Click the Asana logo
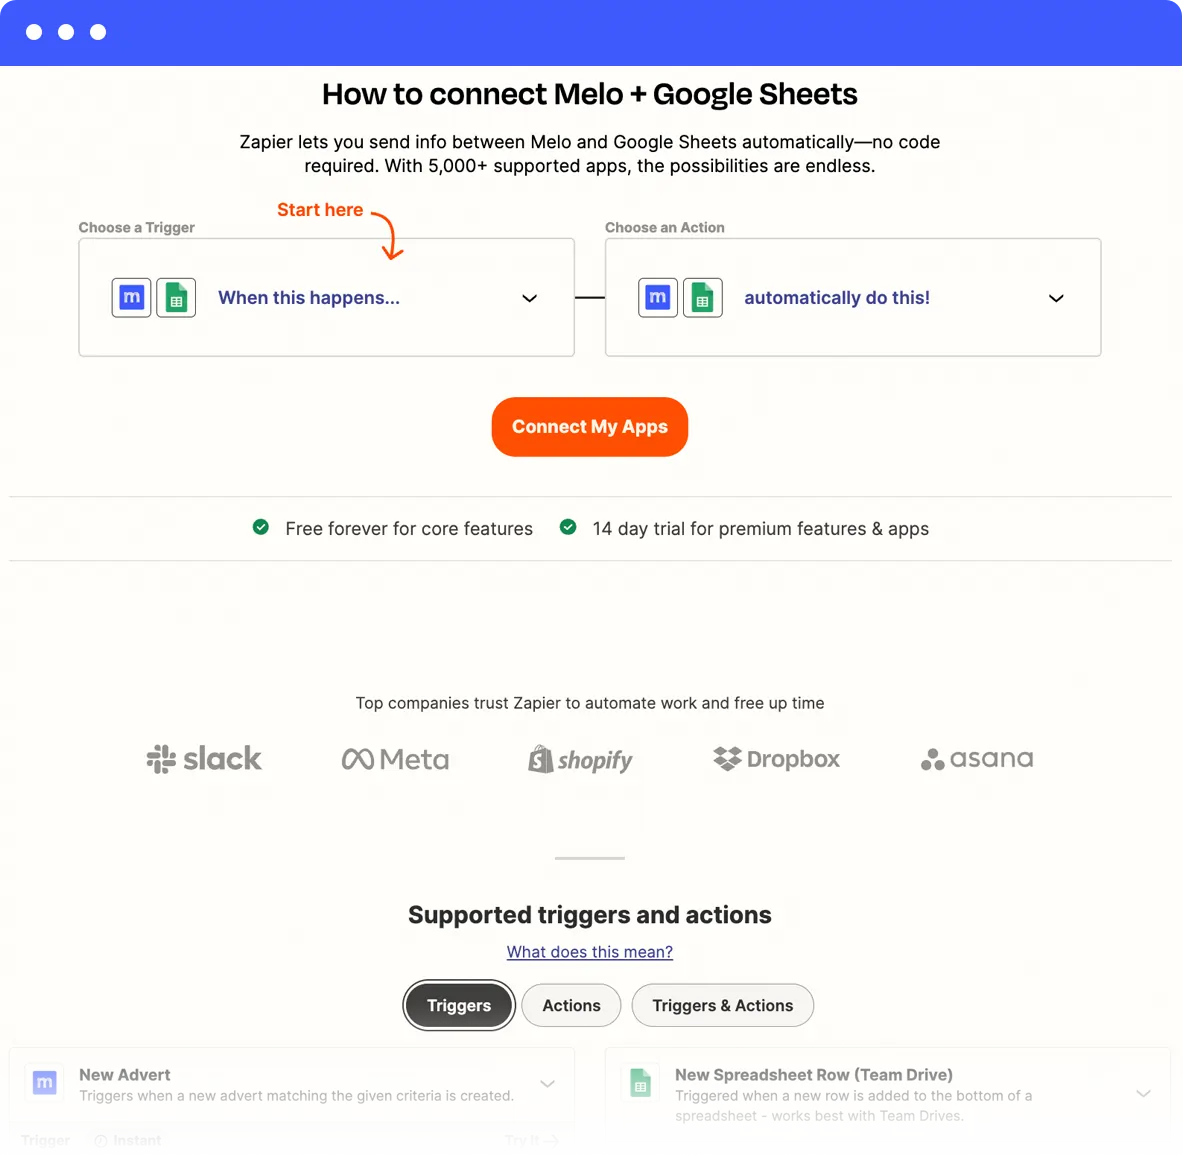The image size is (1184, 1174). pyautogui.click(x=976, y=759)
